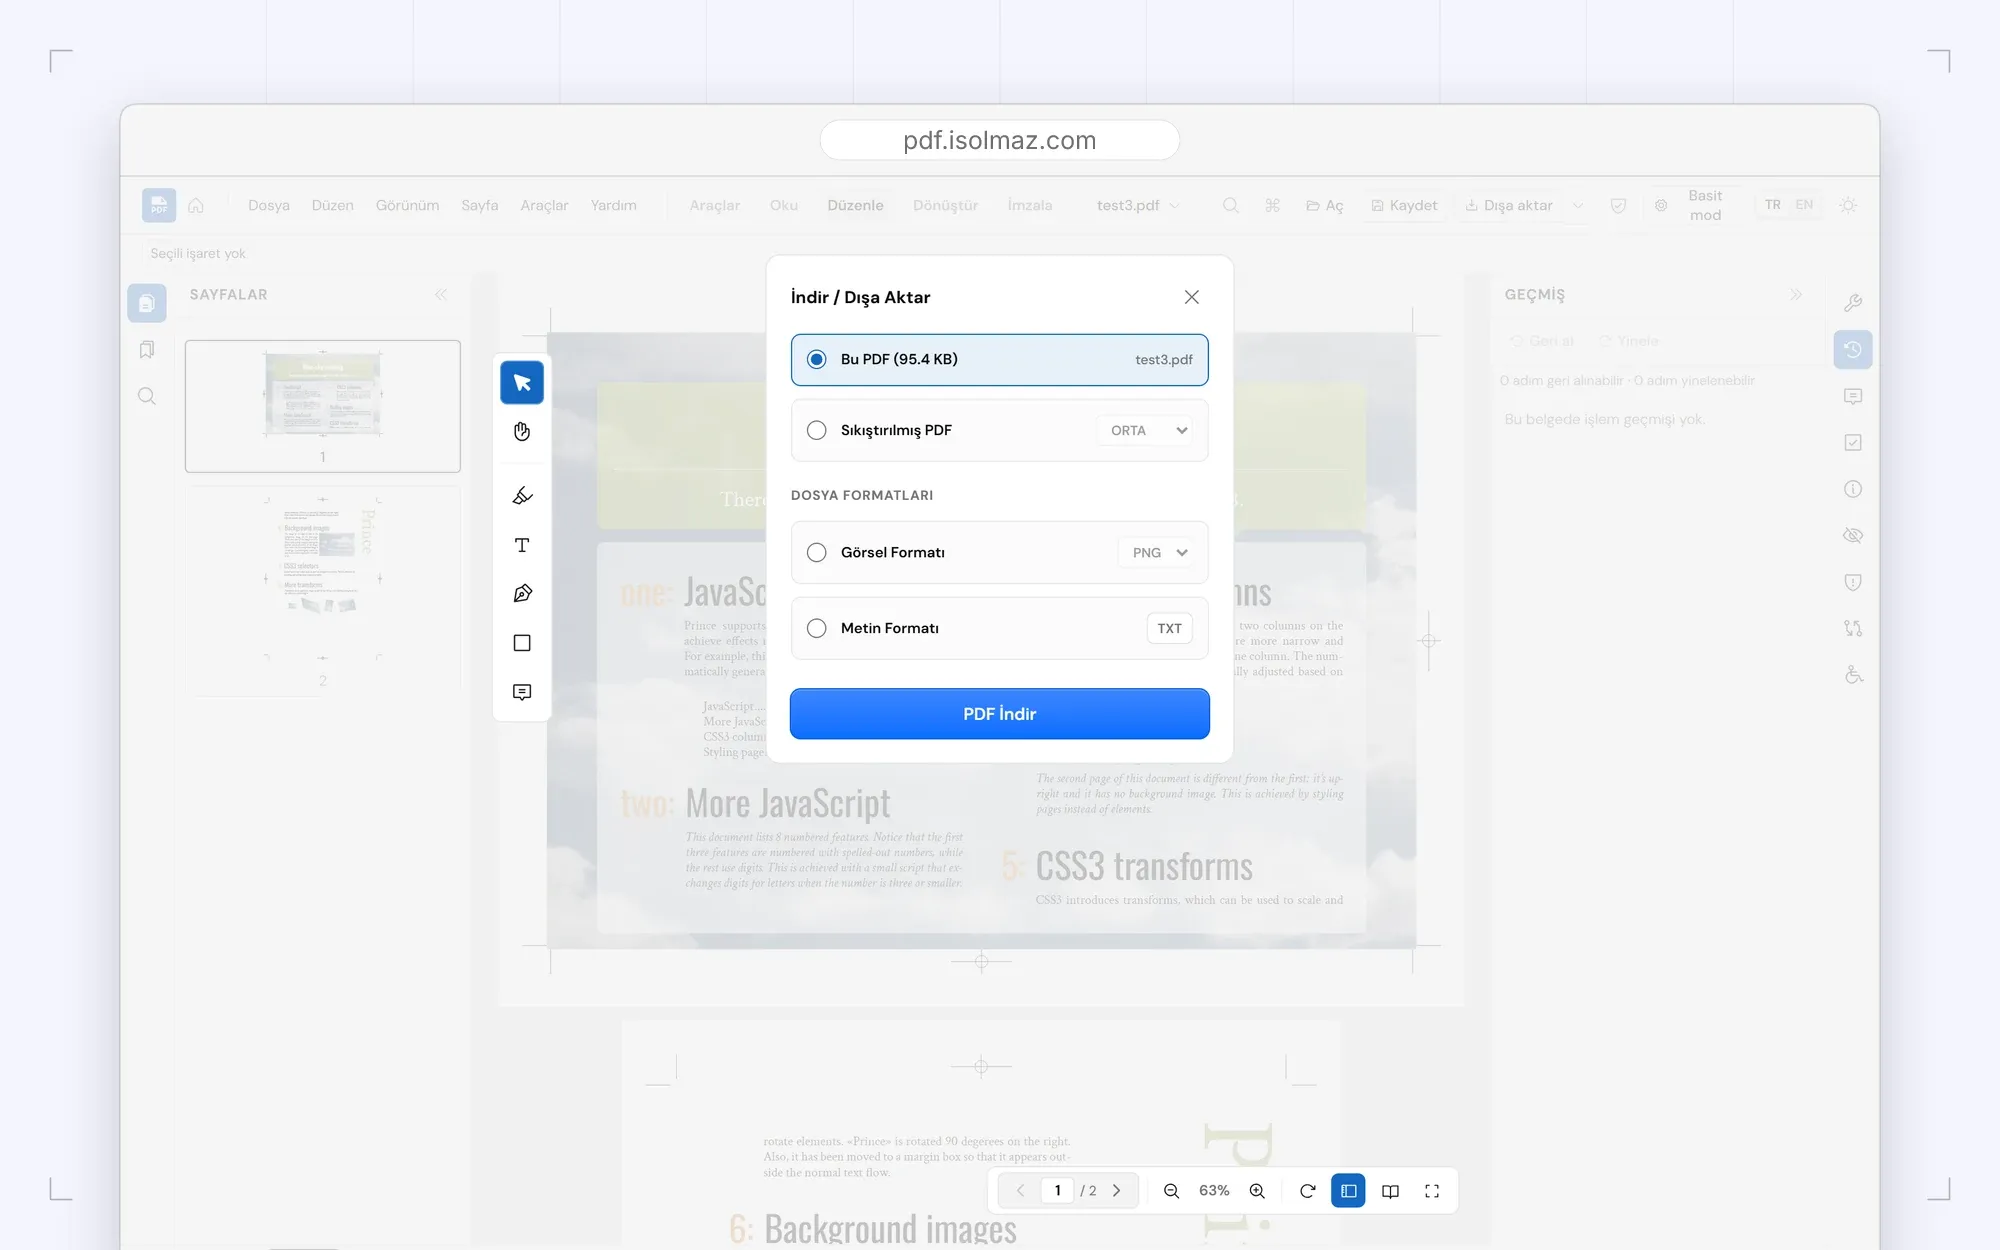This screenshot has height=1250, width=2000.
Task: Select the comment note tool
Action: (522, 692)
